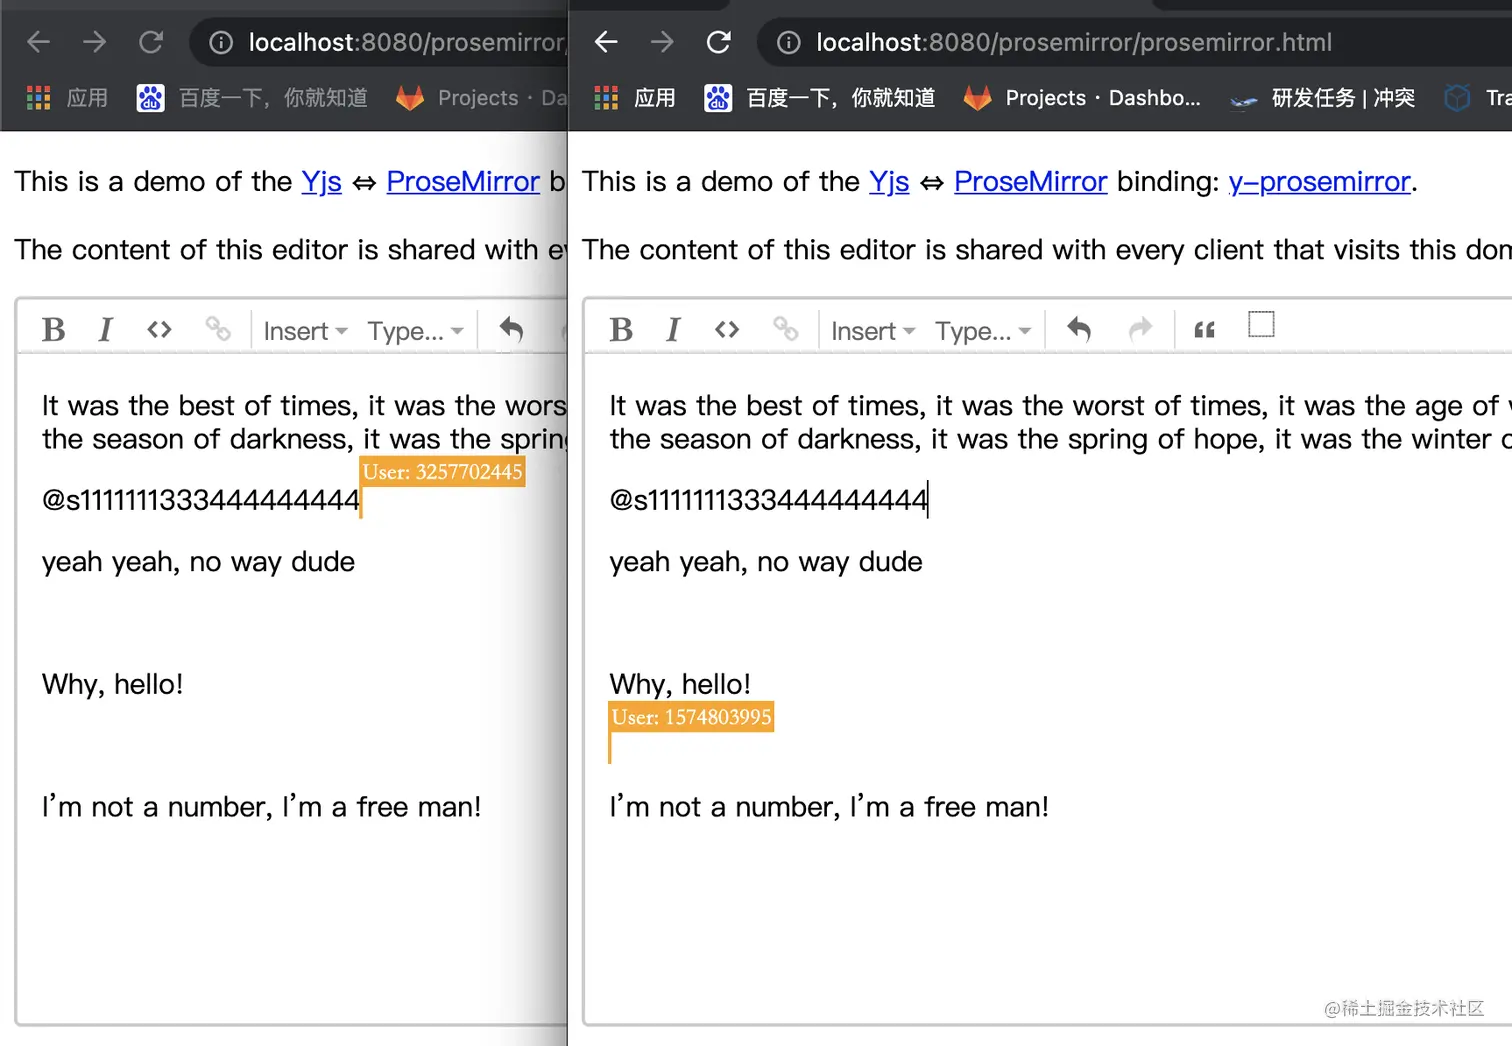Viewport: 1512px width, 1046px height.
Task: Click the link icon in the left editor toolbar
Action: (218, 329)
